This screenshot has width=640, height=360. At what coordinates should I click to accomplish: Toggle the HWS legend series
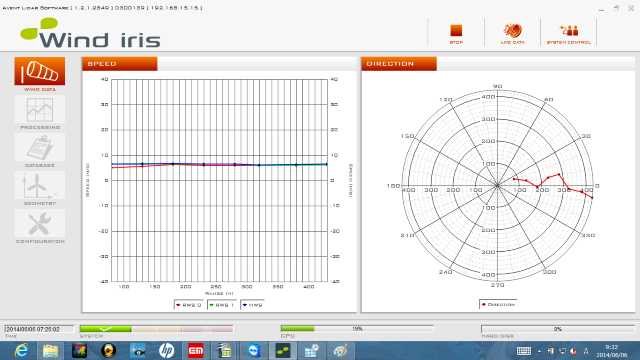(253, 305)
